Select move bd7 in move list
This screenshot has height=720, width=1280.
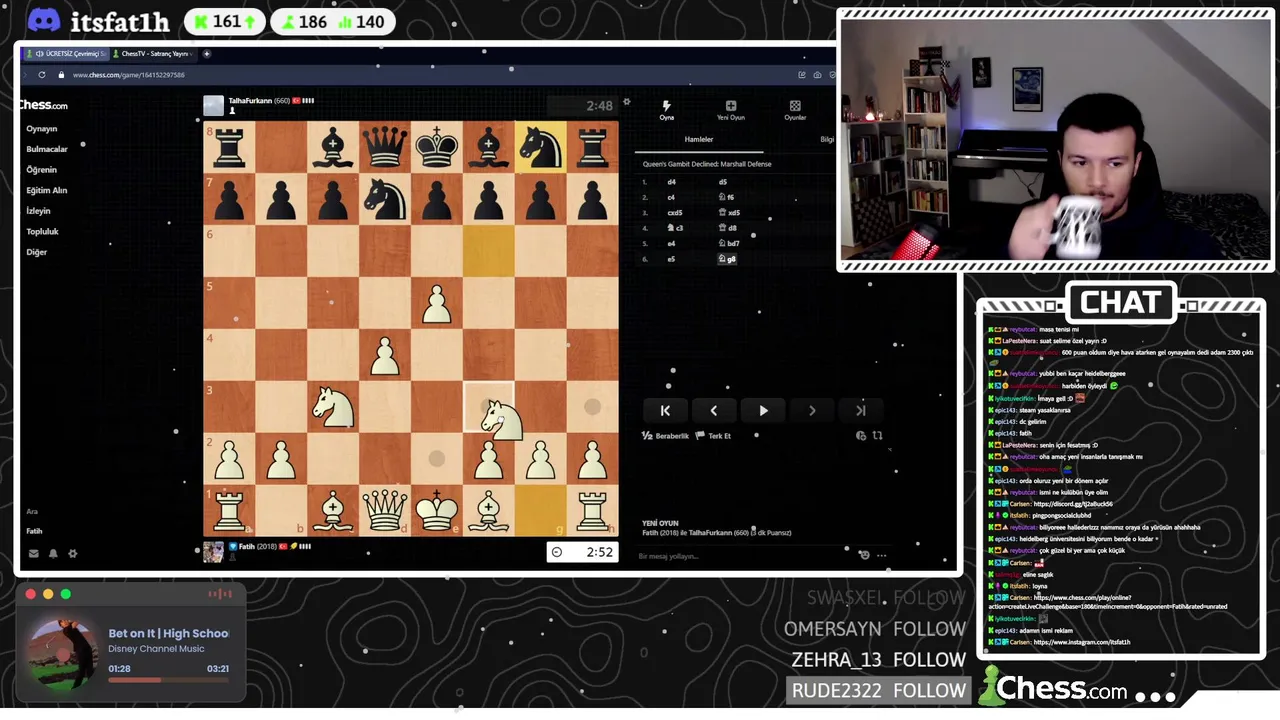[729, 243]
